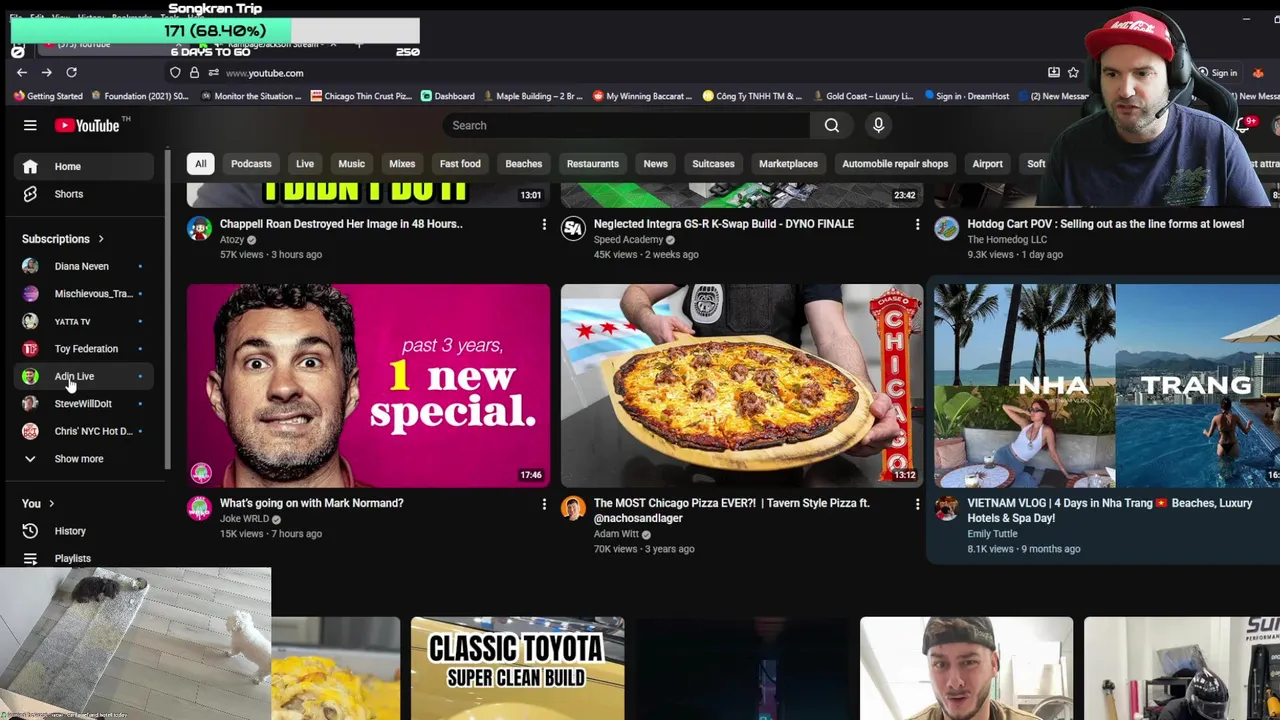Open YATTA TV subscription channel
The height and width of the screenshot is (720, 1280).
[x=85, y=321]
